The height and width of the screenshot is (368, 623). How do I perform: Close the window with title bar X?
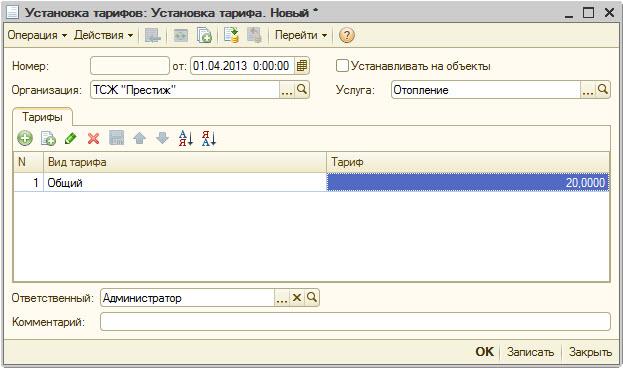609,13
